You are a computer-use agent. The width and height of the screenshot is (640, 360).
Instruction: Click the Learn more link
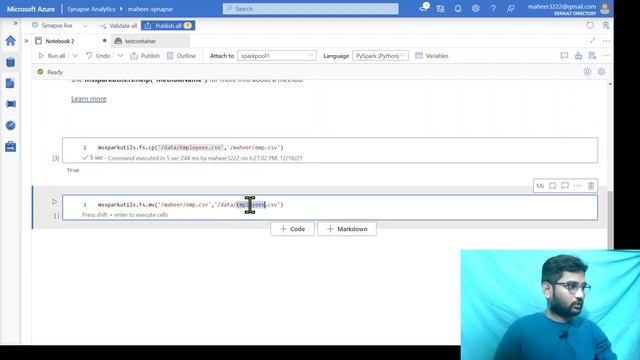point(89,99)
